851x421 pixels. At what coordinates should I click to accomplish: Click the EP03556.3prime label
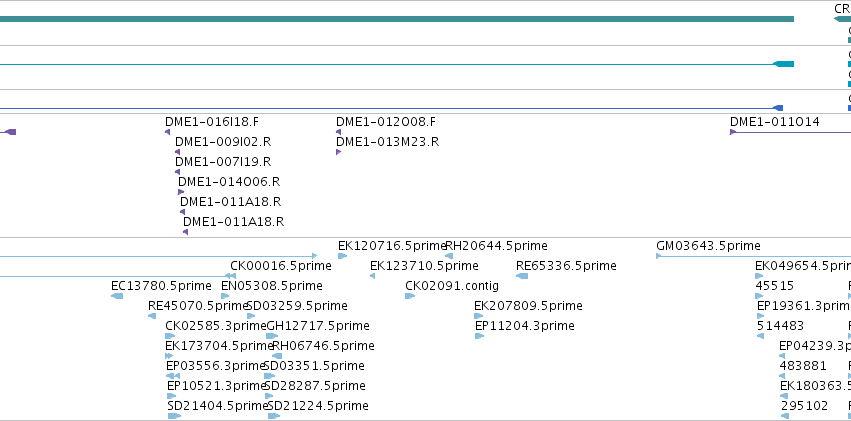(215, 366)
